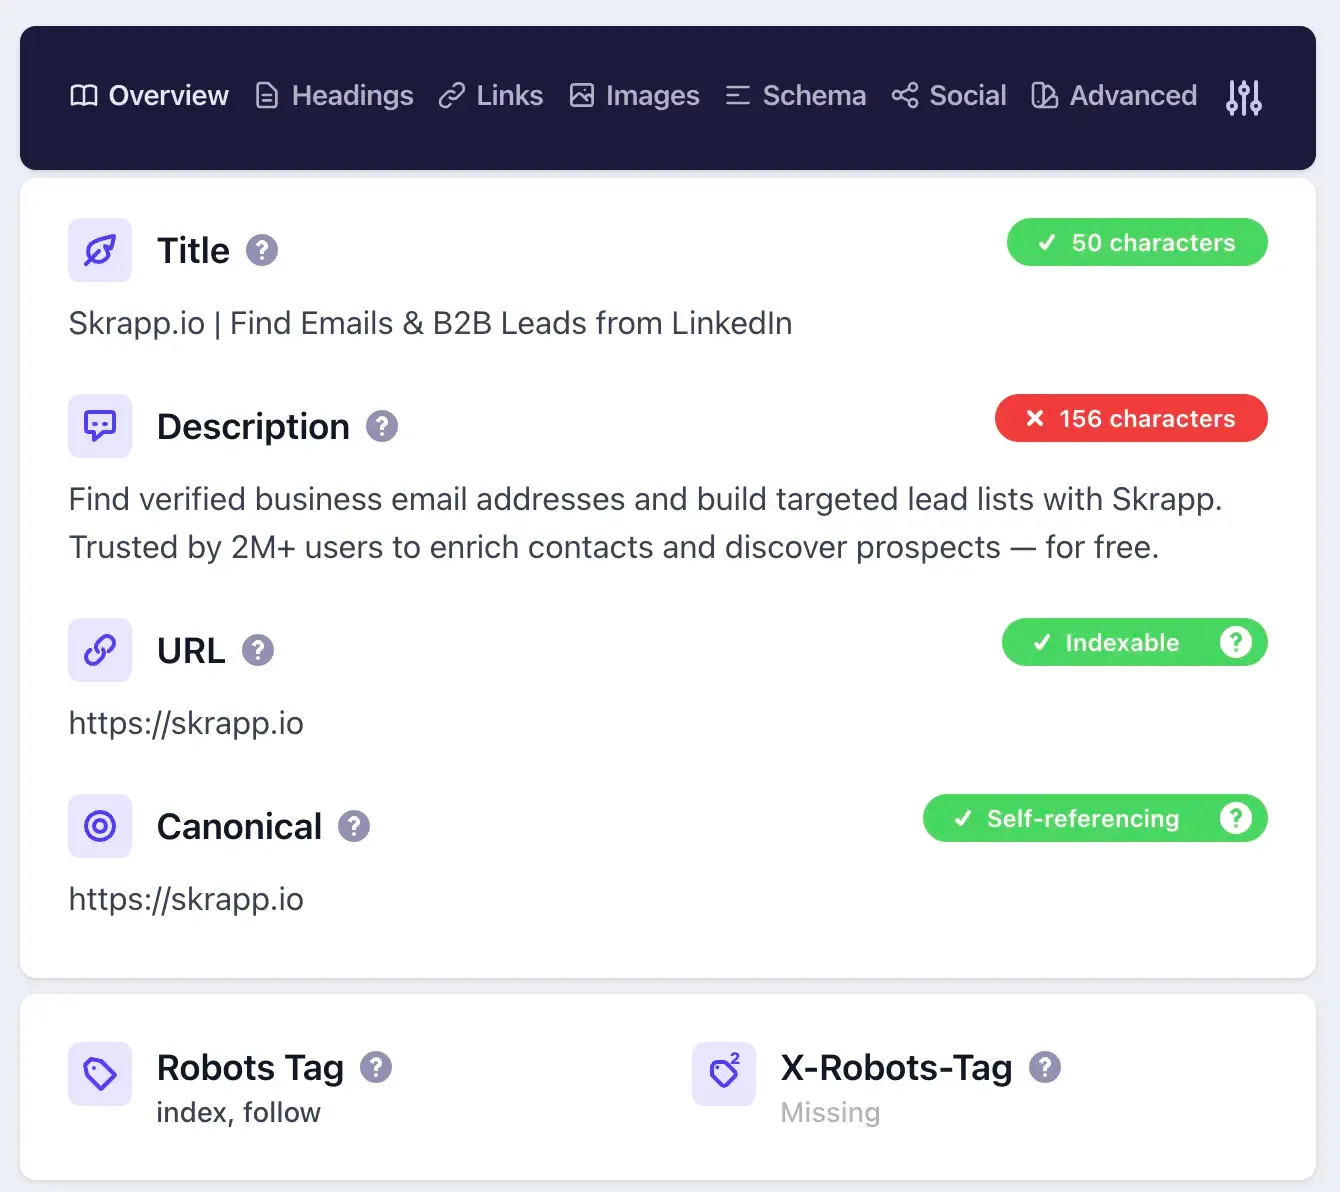The height and width of the screenshot is (1192, 1340).
Task: Switch to the Headings tab
Action: pyautogui.click(x=333, y=95)
